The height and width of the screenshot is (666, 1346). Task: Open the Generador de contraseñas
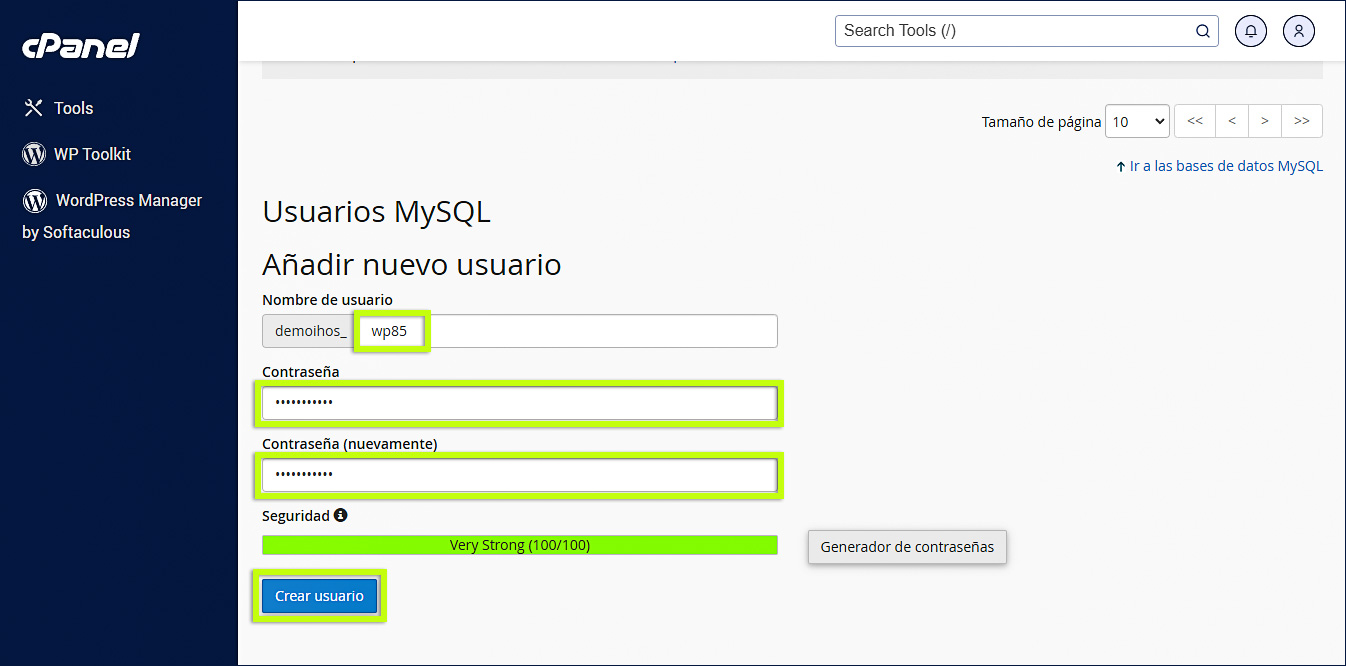coord(906,547)
